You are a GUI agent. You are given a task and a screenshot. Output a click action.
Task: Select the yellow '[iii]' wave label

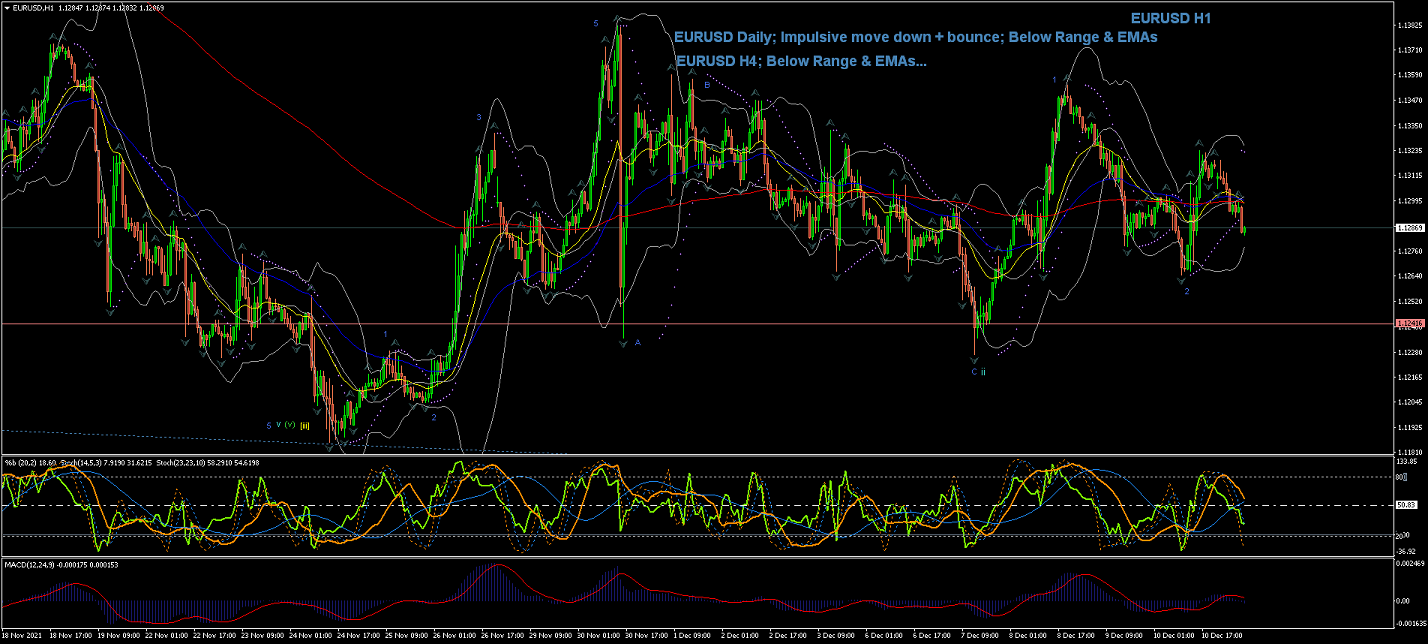click(304, 426)
